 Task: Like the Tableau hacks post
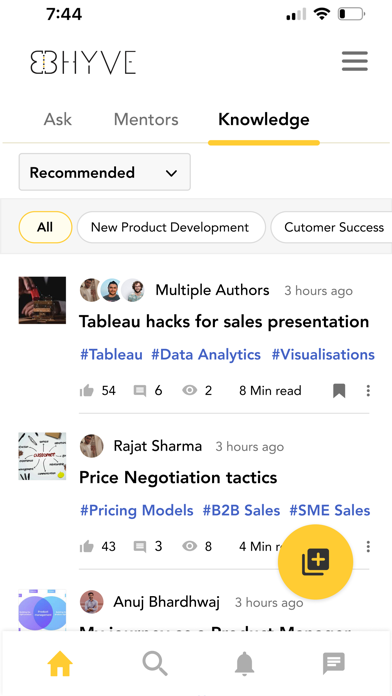click(x=87, y=391)
